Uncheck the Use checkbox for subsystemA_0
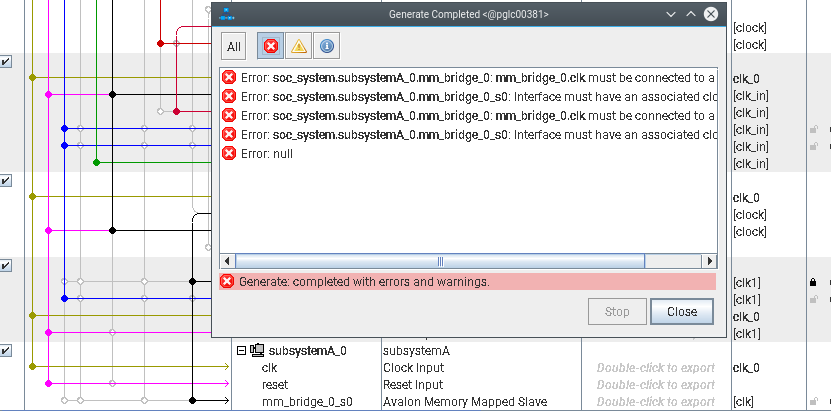 [x=5, y=351]
